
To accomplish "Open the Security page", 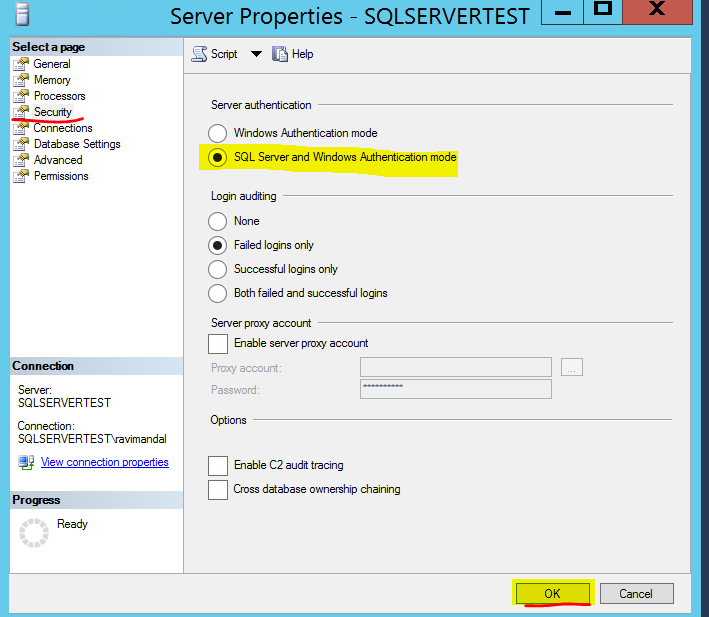I will pyautogui.click(x=52, y=112).
